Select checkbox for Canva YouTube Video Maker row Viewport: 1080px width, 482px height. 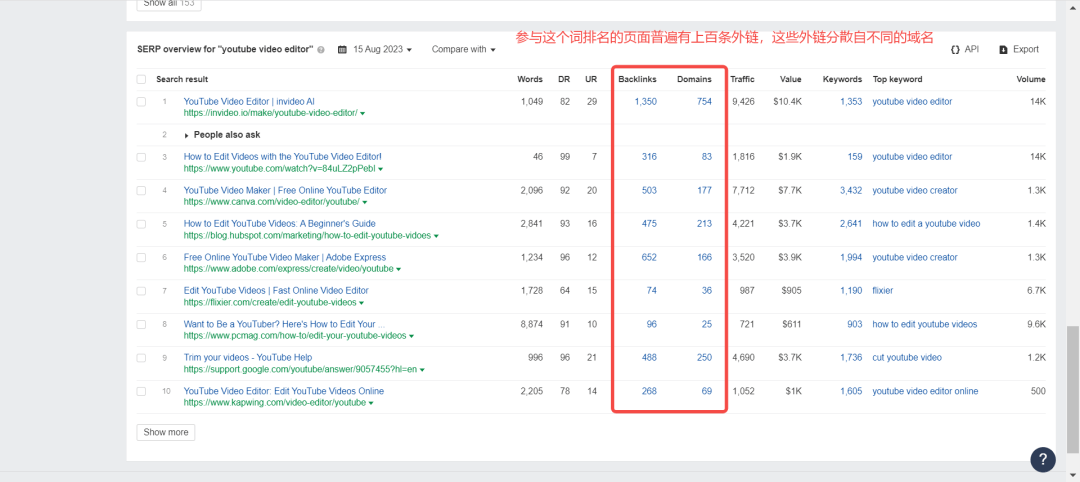pos(141,191)
